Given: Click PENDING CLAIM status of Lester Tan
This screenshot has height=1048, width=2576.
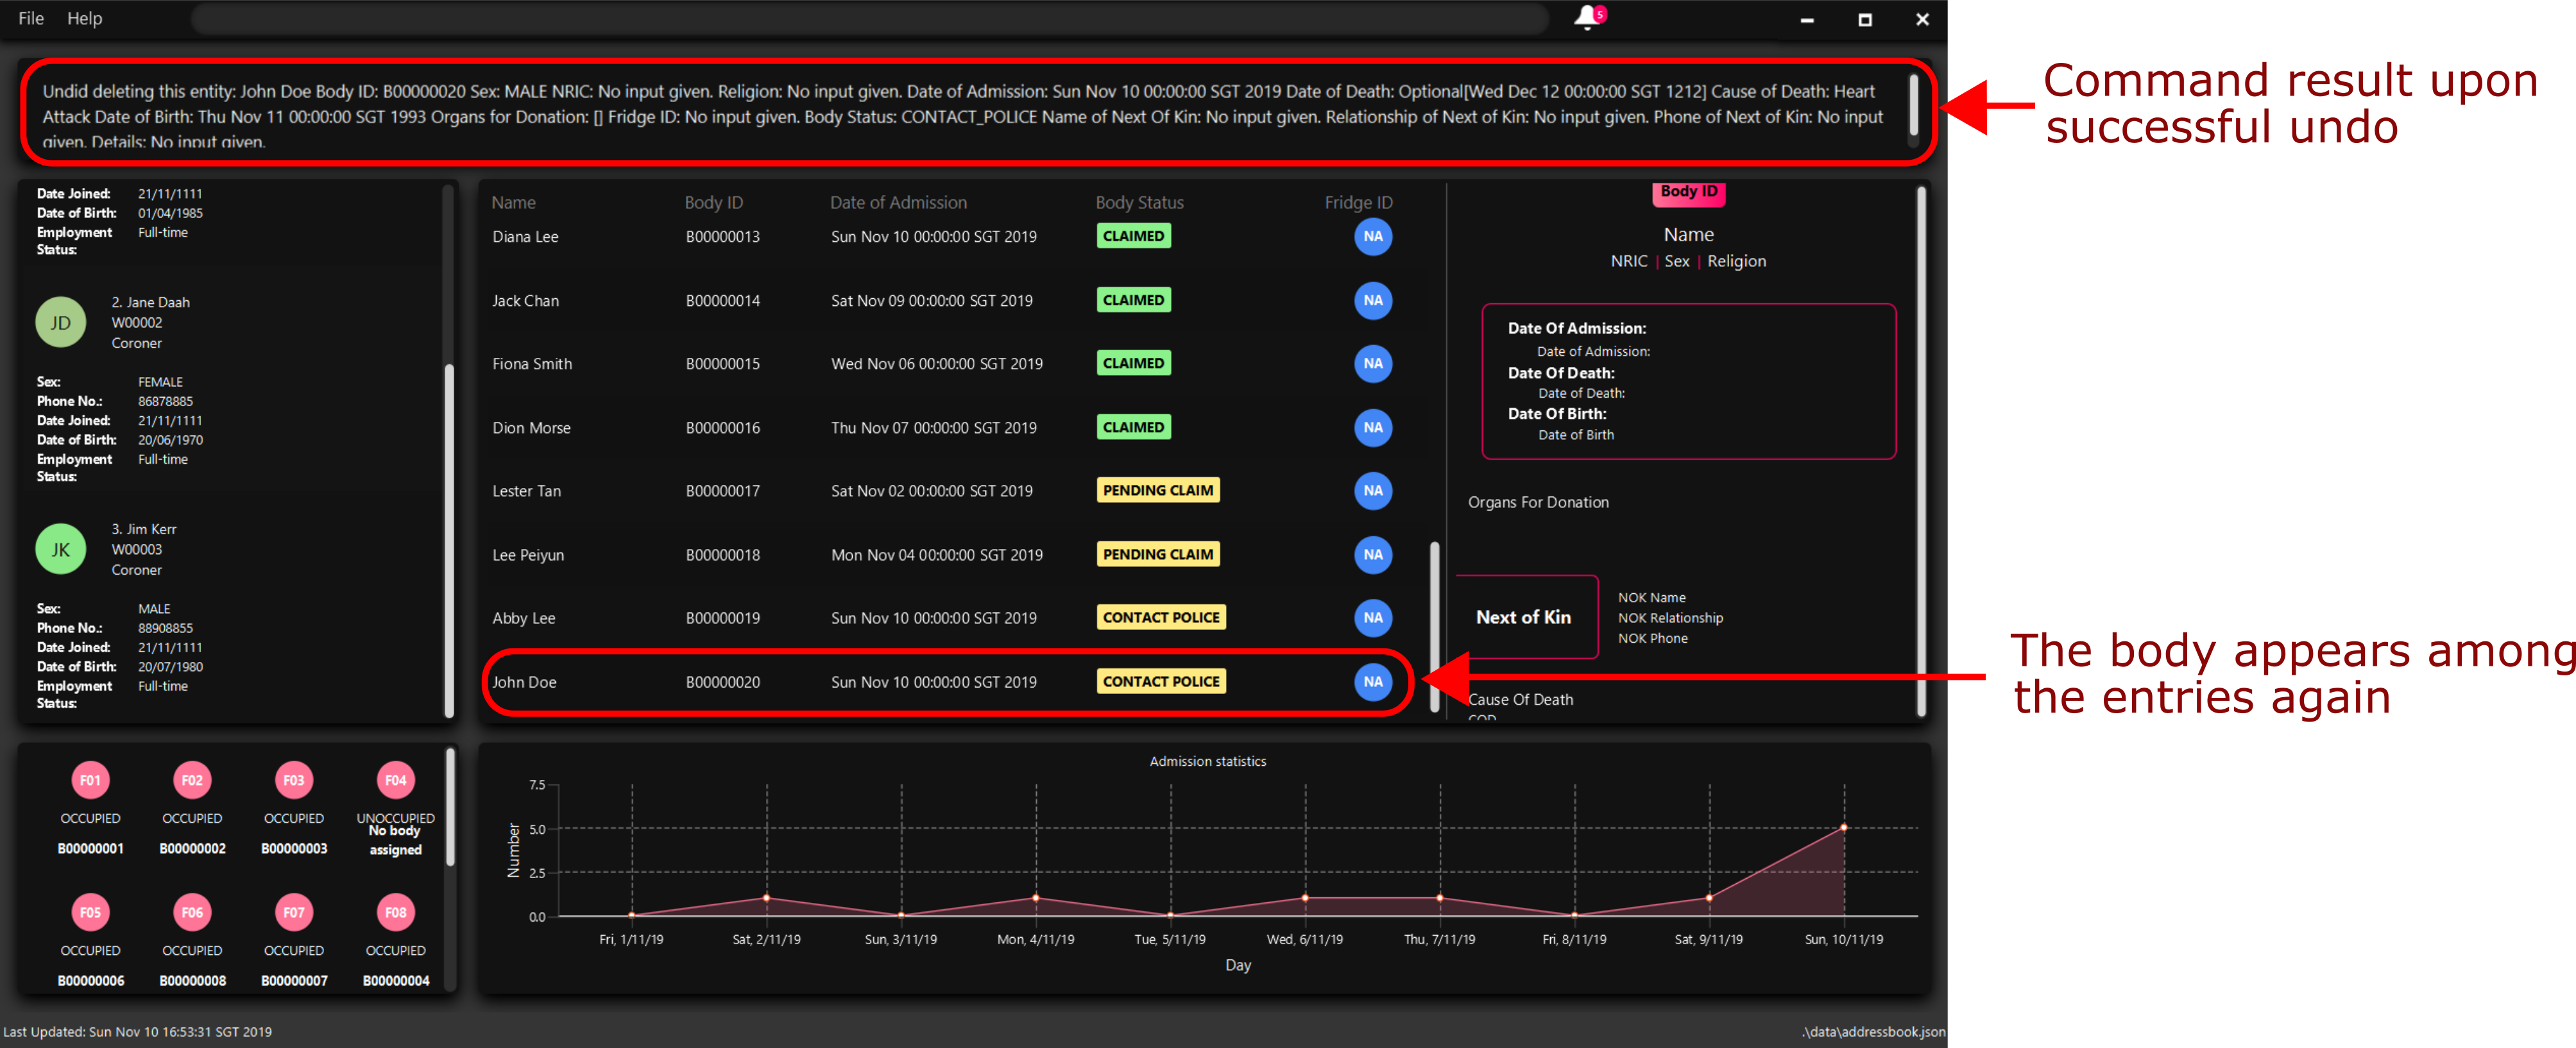Looking at the screenshot, I should click(x=1158, y=490).
